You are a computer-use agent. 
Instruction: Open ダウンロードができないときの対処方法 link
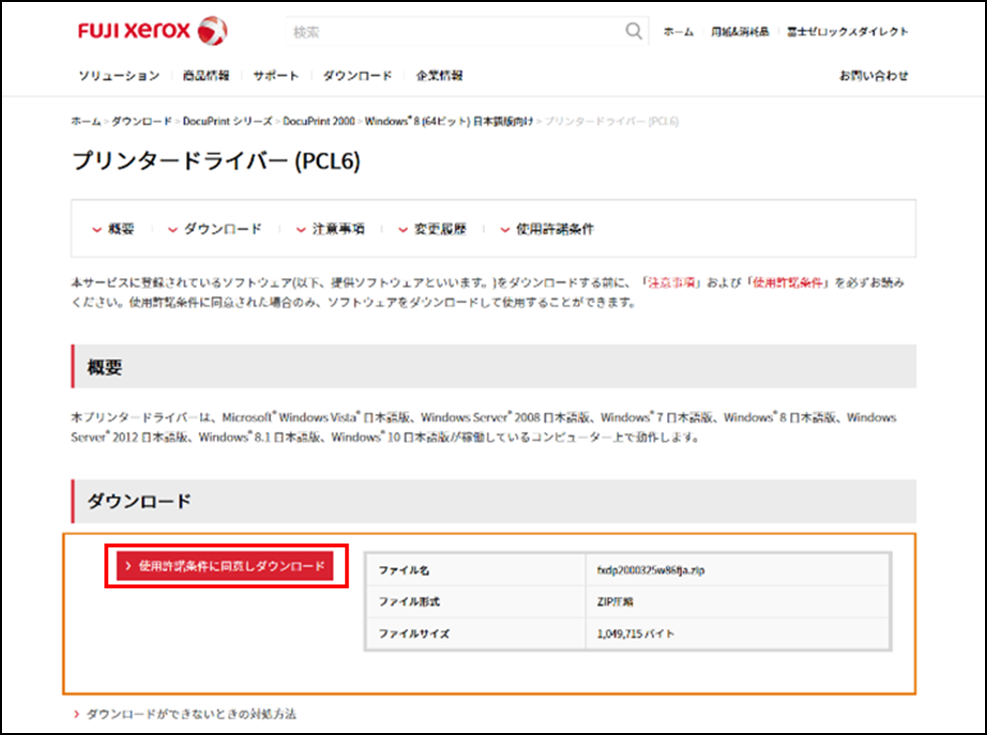pos(184,714)
